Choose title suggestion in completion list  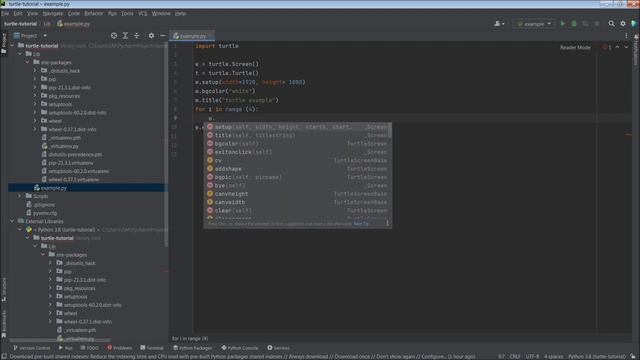click(297, 135)
